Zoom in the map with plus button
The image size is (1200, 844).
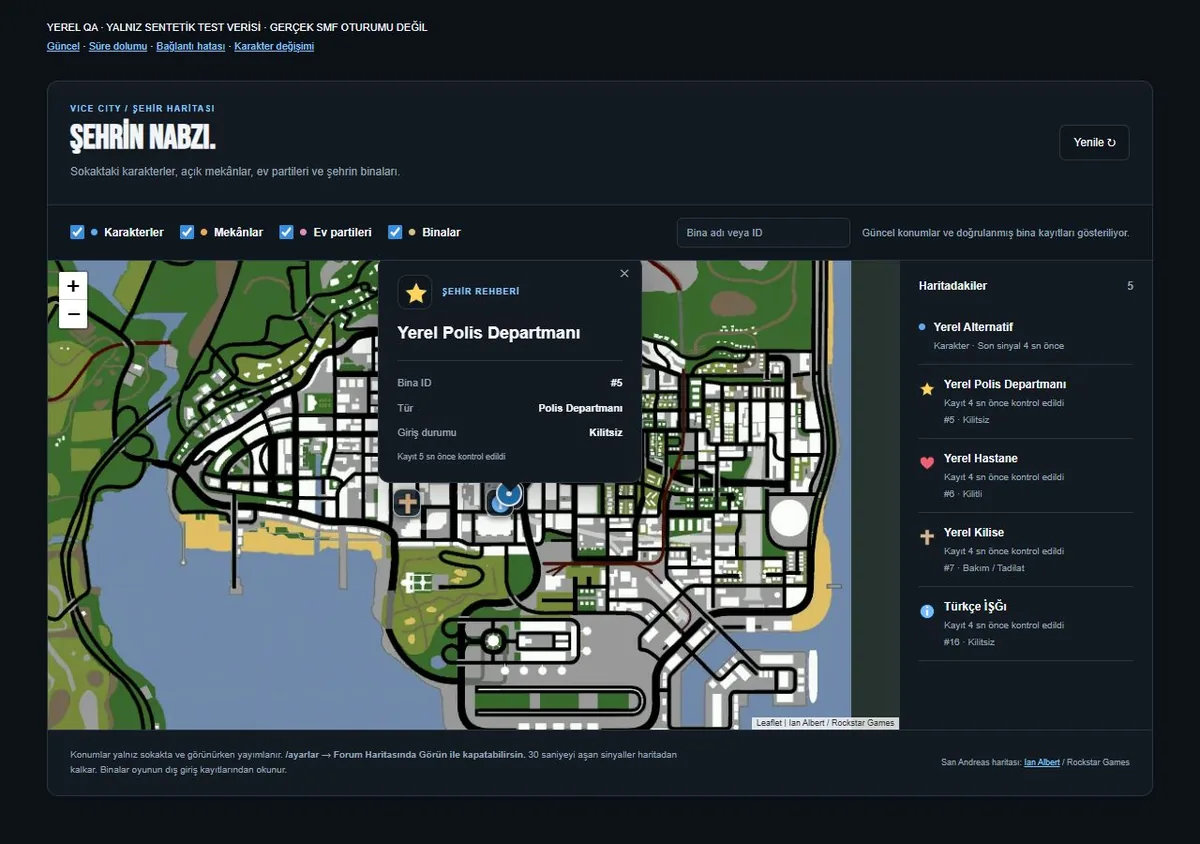73,286
